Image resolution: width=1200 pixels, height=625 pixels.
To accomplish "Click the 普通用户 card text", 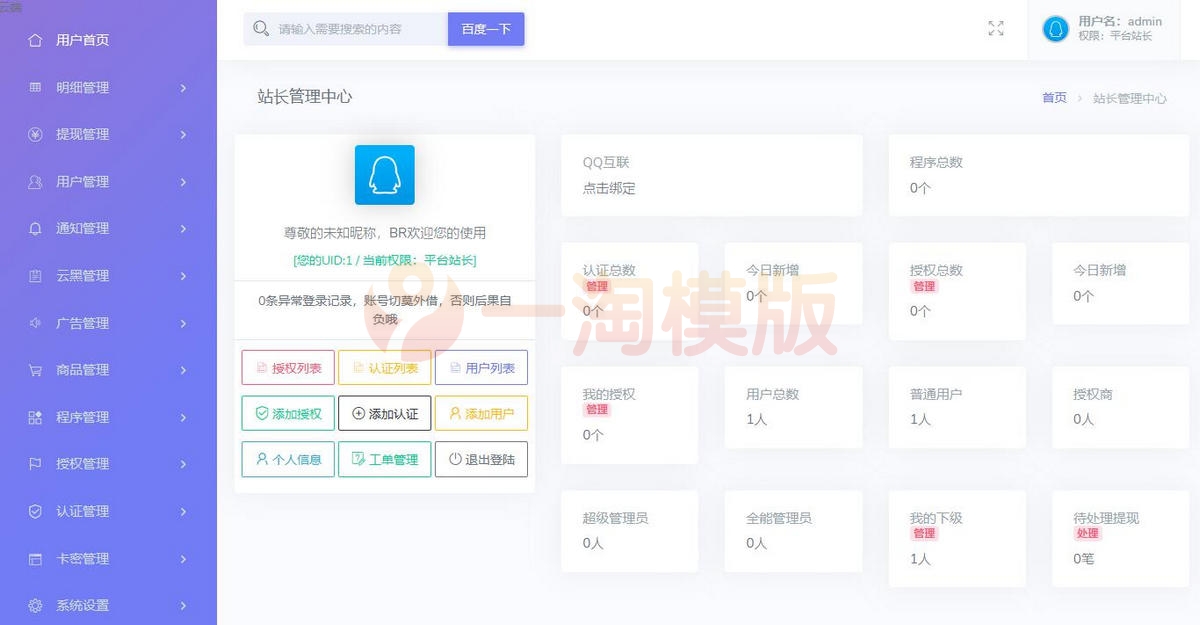I will click(x=936, y=394).
